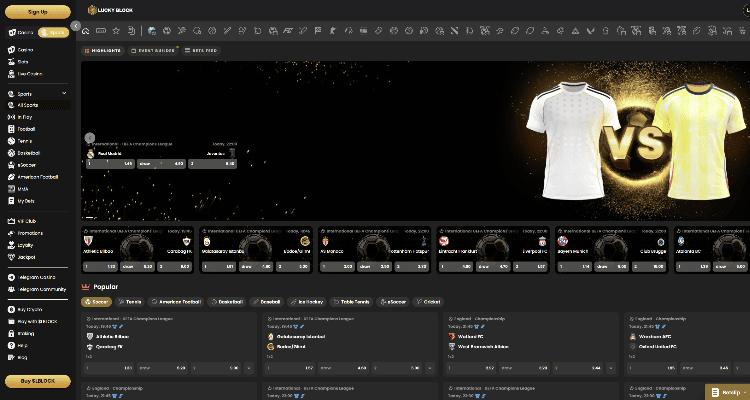This screenshot has width=750, height=400.
Task: Collapse the Sports section in sidebar
Action: (x=64, y=92)
